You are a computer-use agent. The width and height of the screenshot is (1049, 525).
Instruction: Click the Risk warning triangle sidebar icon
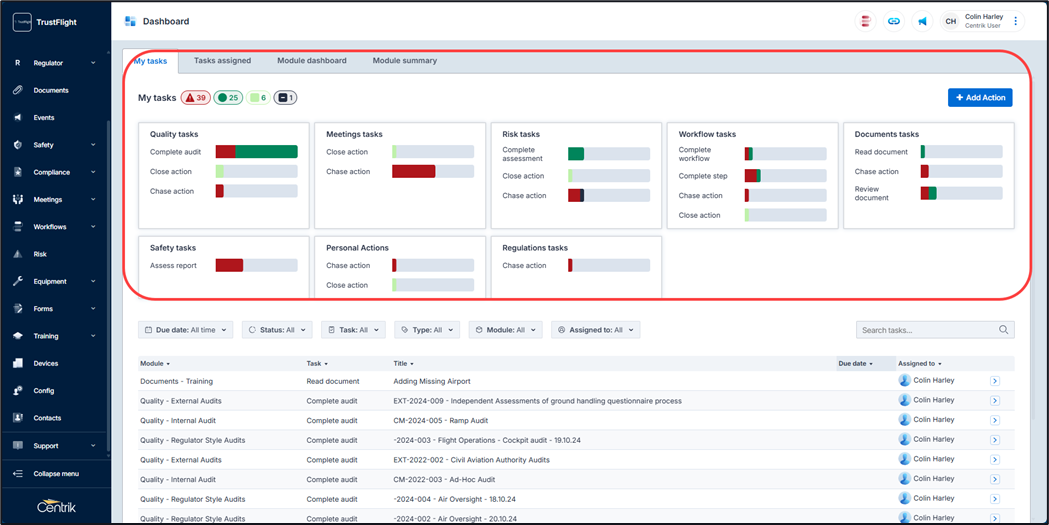(x=18, y=254)
